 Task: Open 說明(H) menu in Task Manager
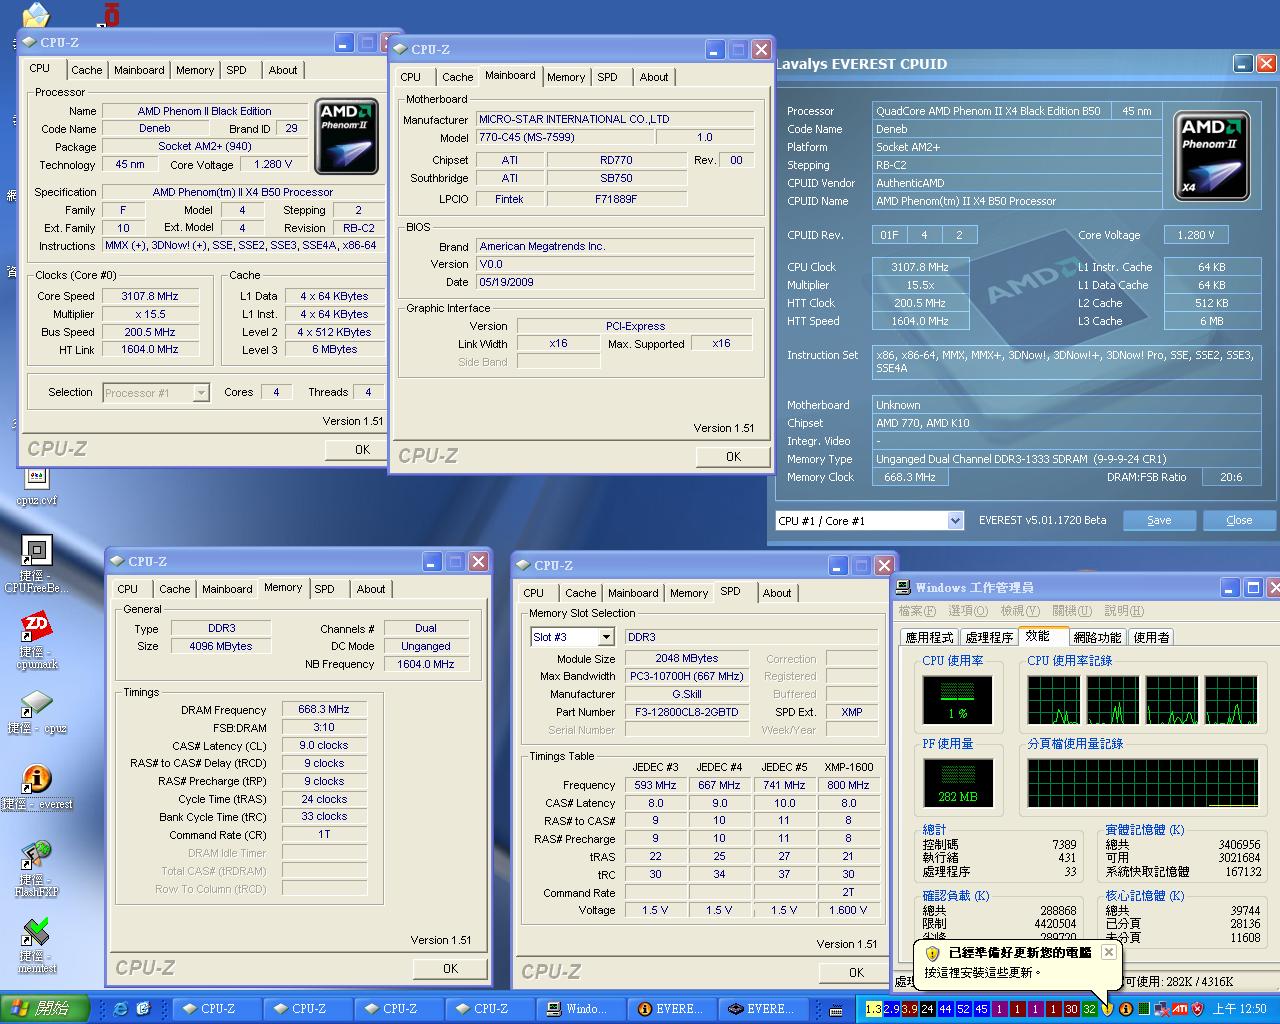tap(1124, 611)
